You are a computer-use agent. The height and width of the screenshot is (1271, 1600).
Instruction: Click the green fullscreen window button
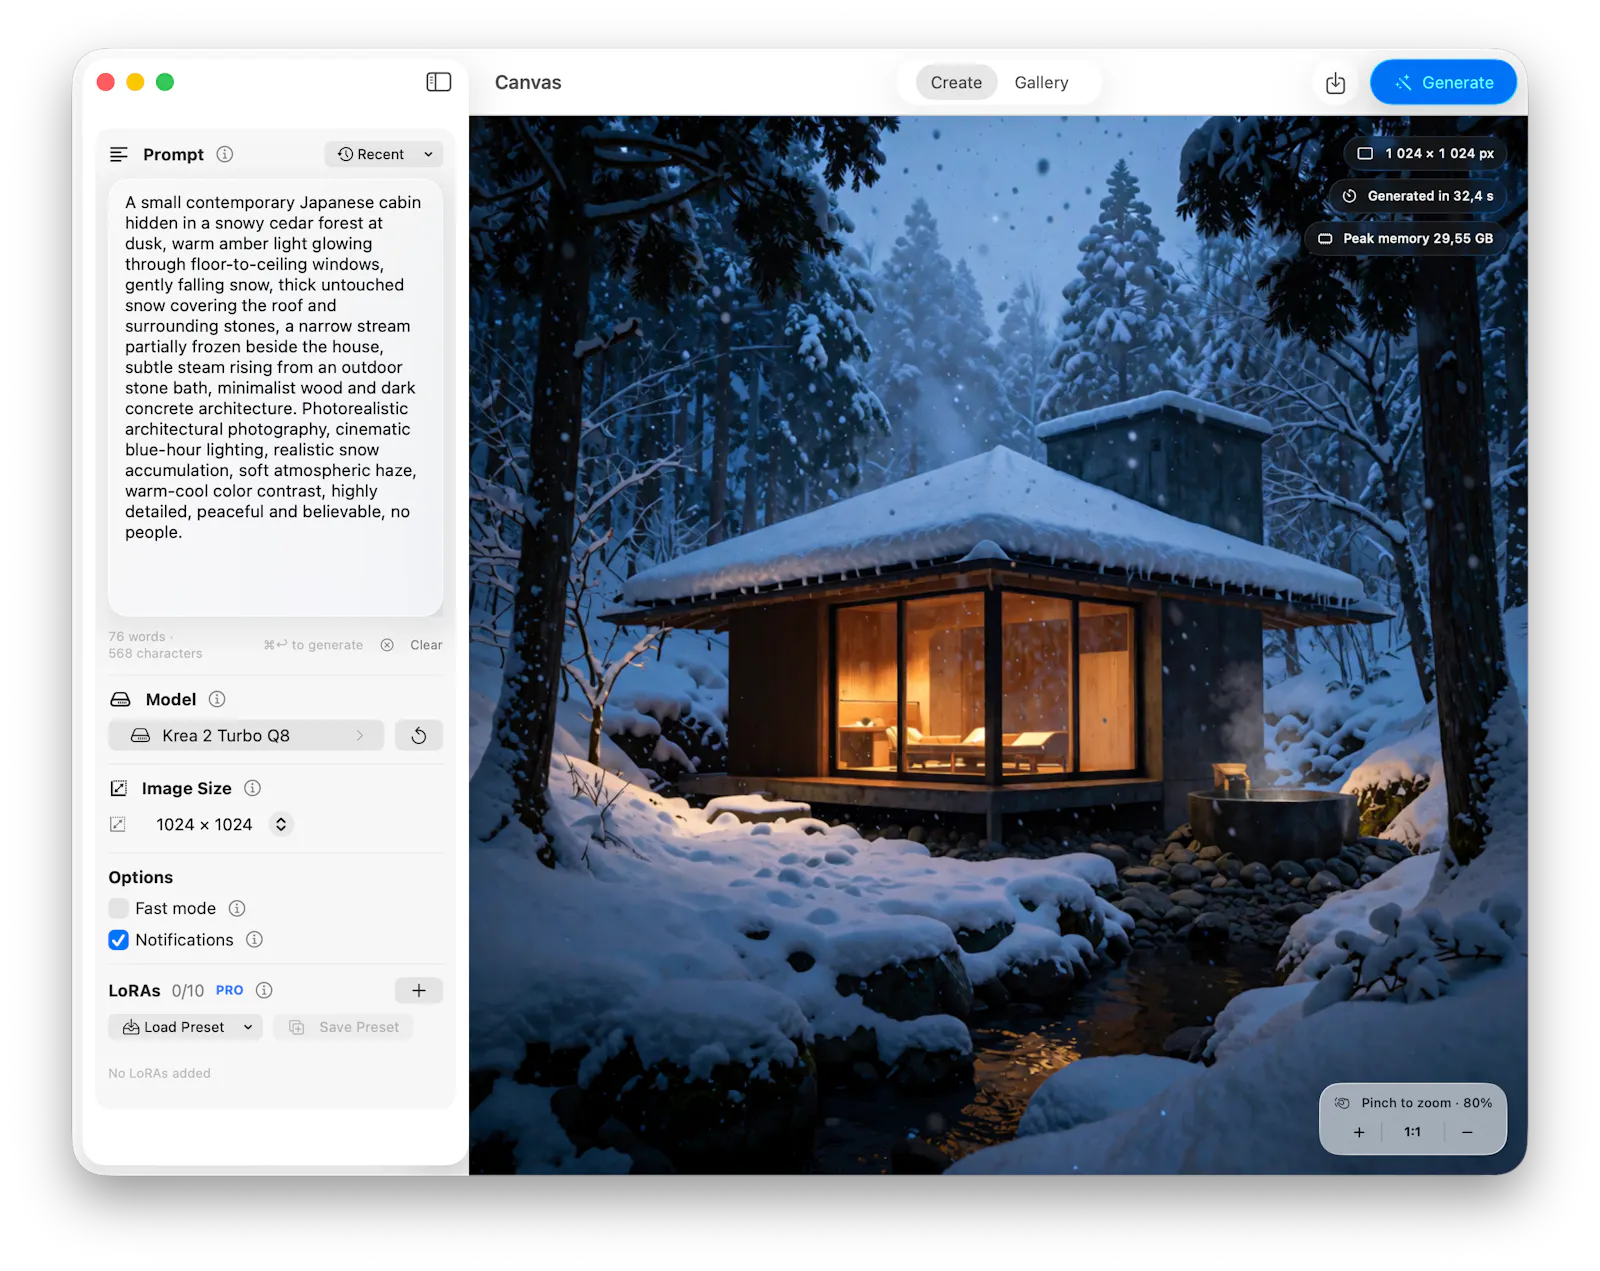pyautogui.click(x=165, y=82)
